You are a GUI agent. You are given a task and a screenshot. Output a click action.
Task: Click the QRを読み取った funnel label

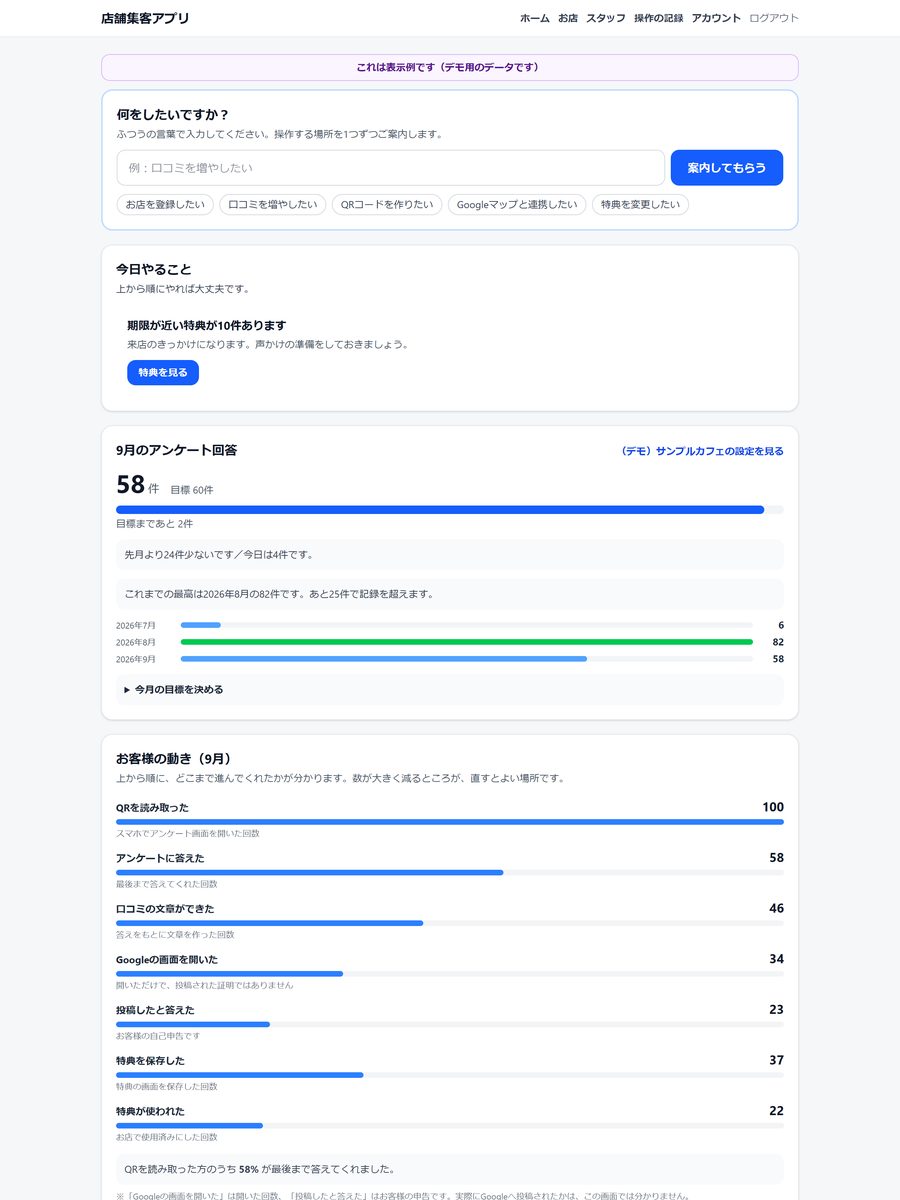152,808
